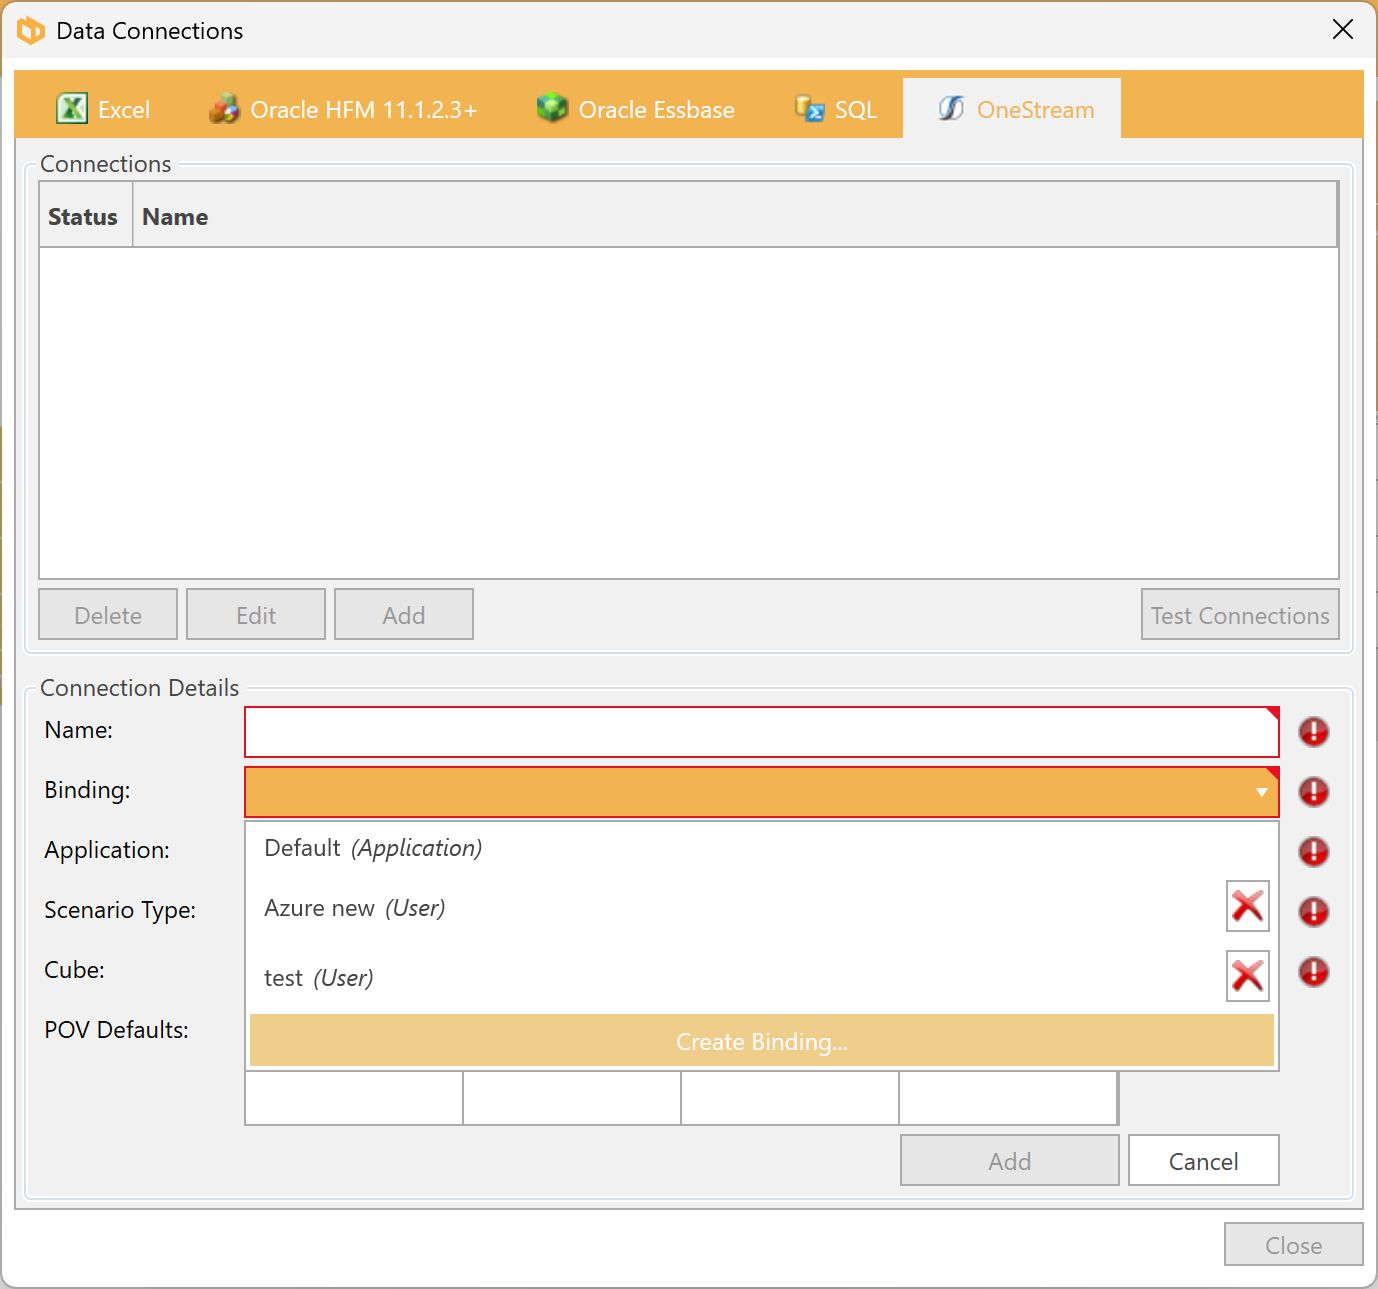This screenshot has width=1378, height=1289.
Task: Click the fourth POV Defaults cell
Action: [x=1008, y=1098]
